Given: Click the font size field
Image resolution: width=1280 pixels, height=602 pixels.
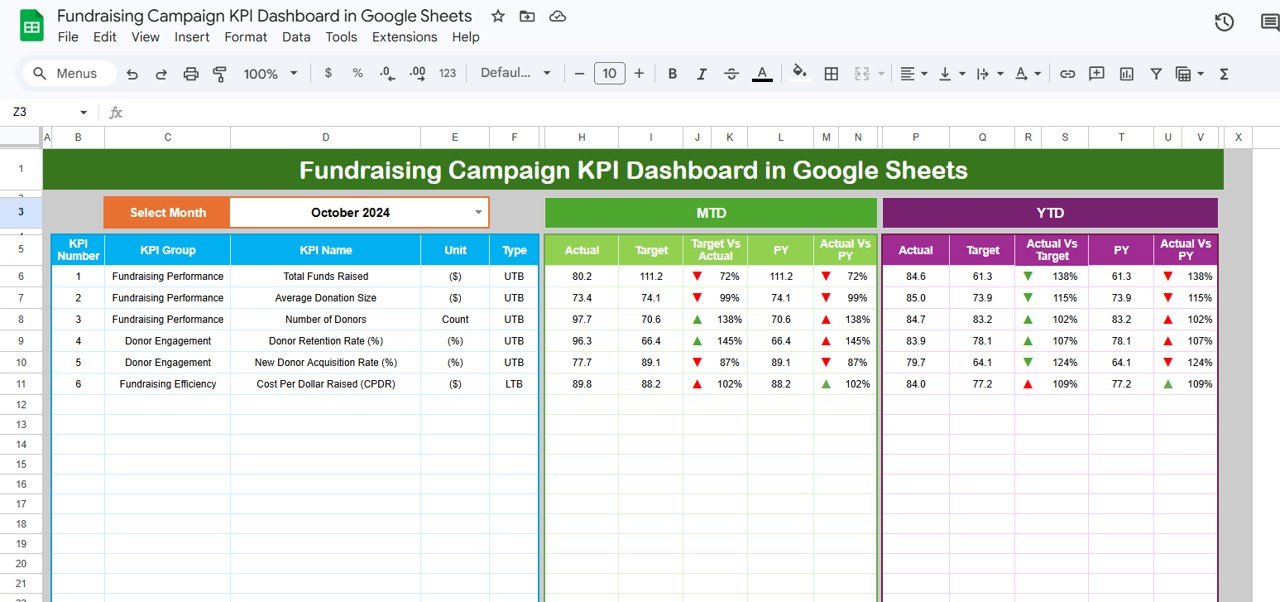Looking at the screenshot, I should (609, 73).
